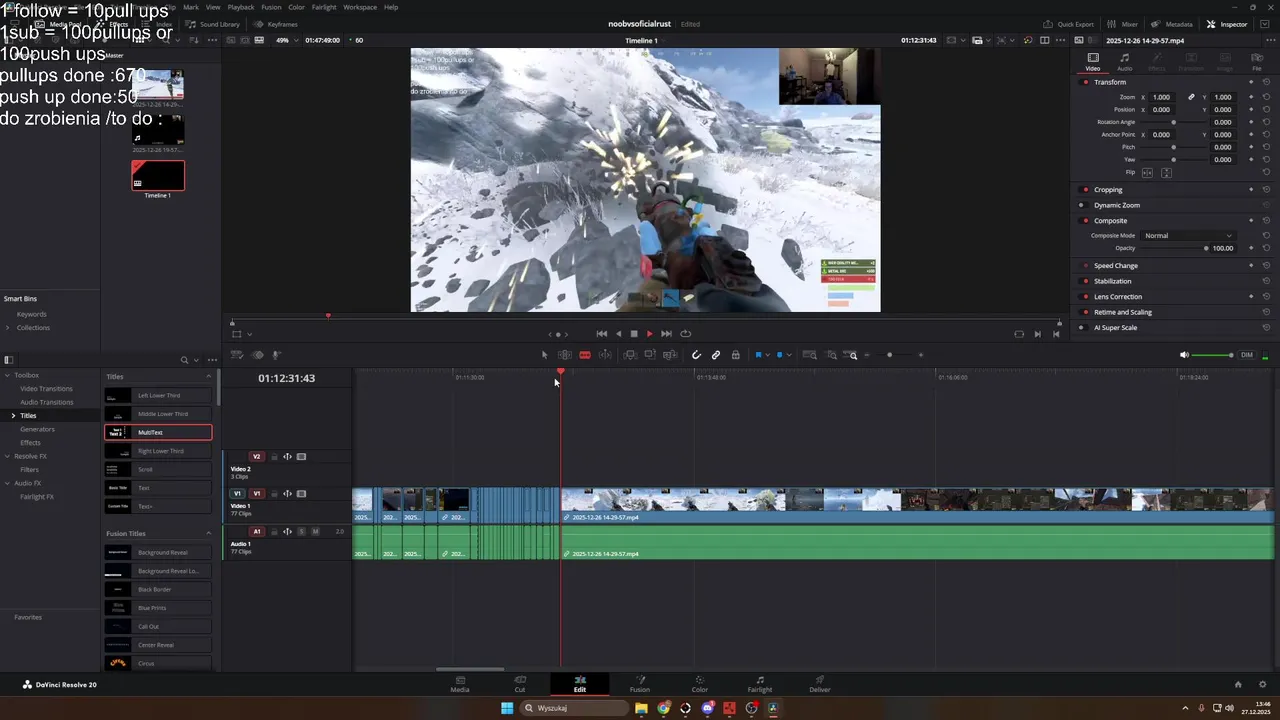
Task: Switch to File tab in Inspector
Action: coord(1257,62)
